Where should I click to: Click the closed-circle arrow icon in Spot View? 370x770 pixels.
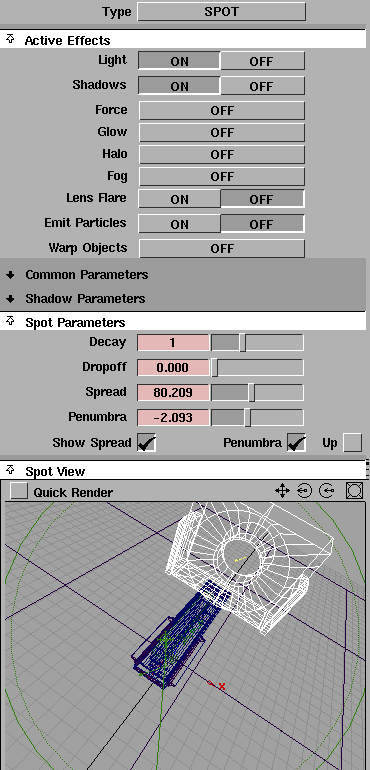(x=305, y=491)
